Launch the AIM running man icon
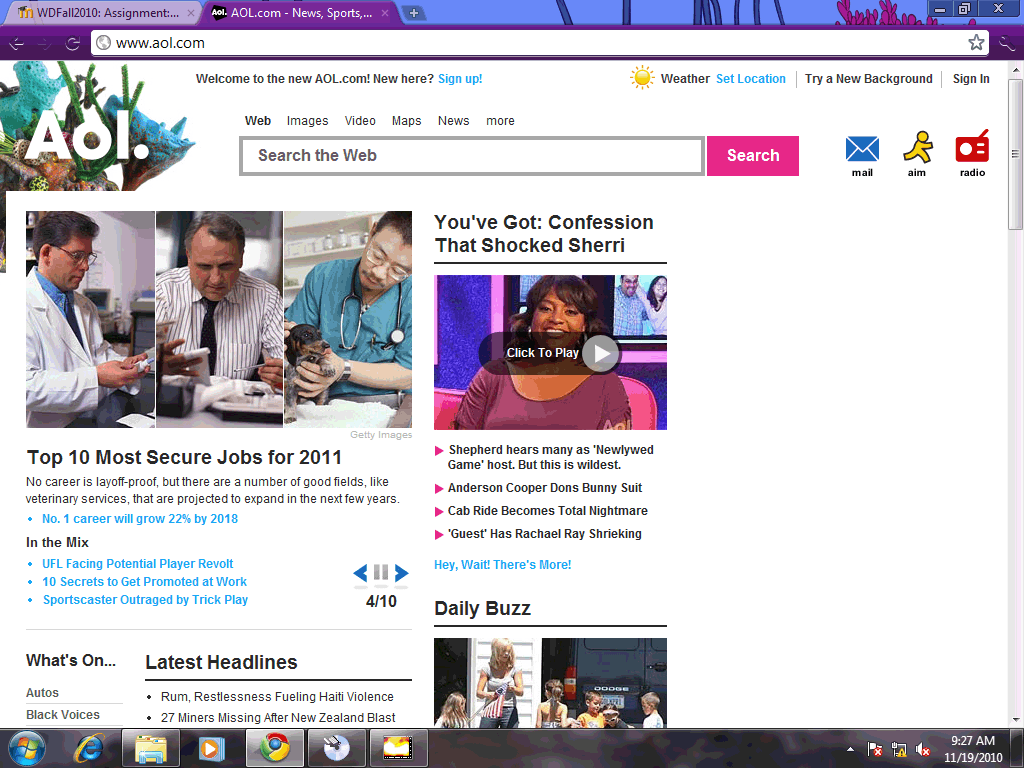This screenshot has width=1024, height=768. click(917, 148)
